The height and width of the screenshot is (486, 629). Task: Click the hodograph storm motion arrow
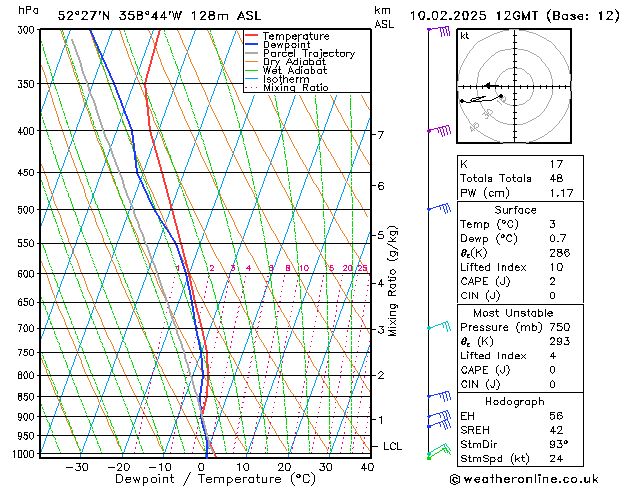485,87
